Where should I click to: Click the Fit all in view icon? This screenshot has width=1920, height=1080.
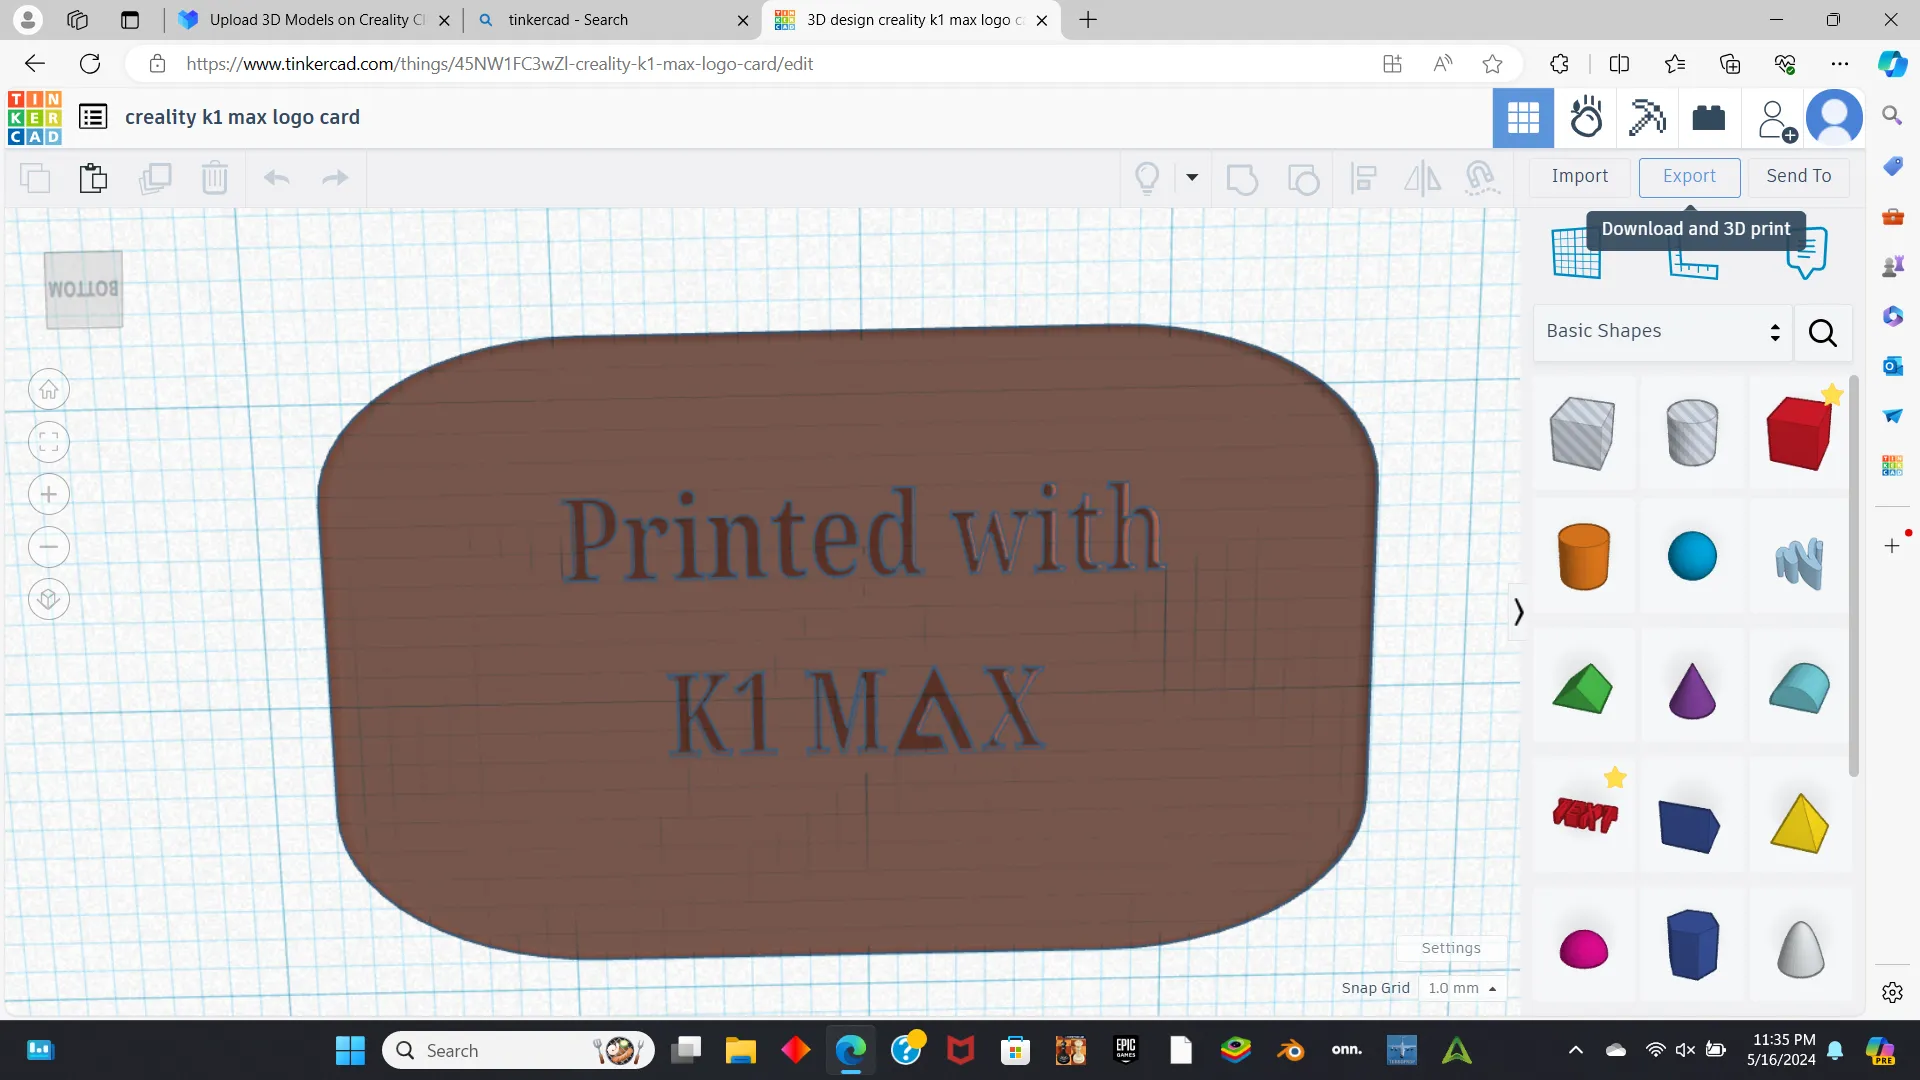coord(49,442)
